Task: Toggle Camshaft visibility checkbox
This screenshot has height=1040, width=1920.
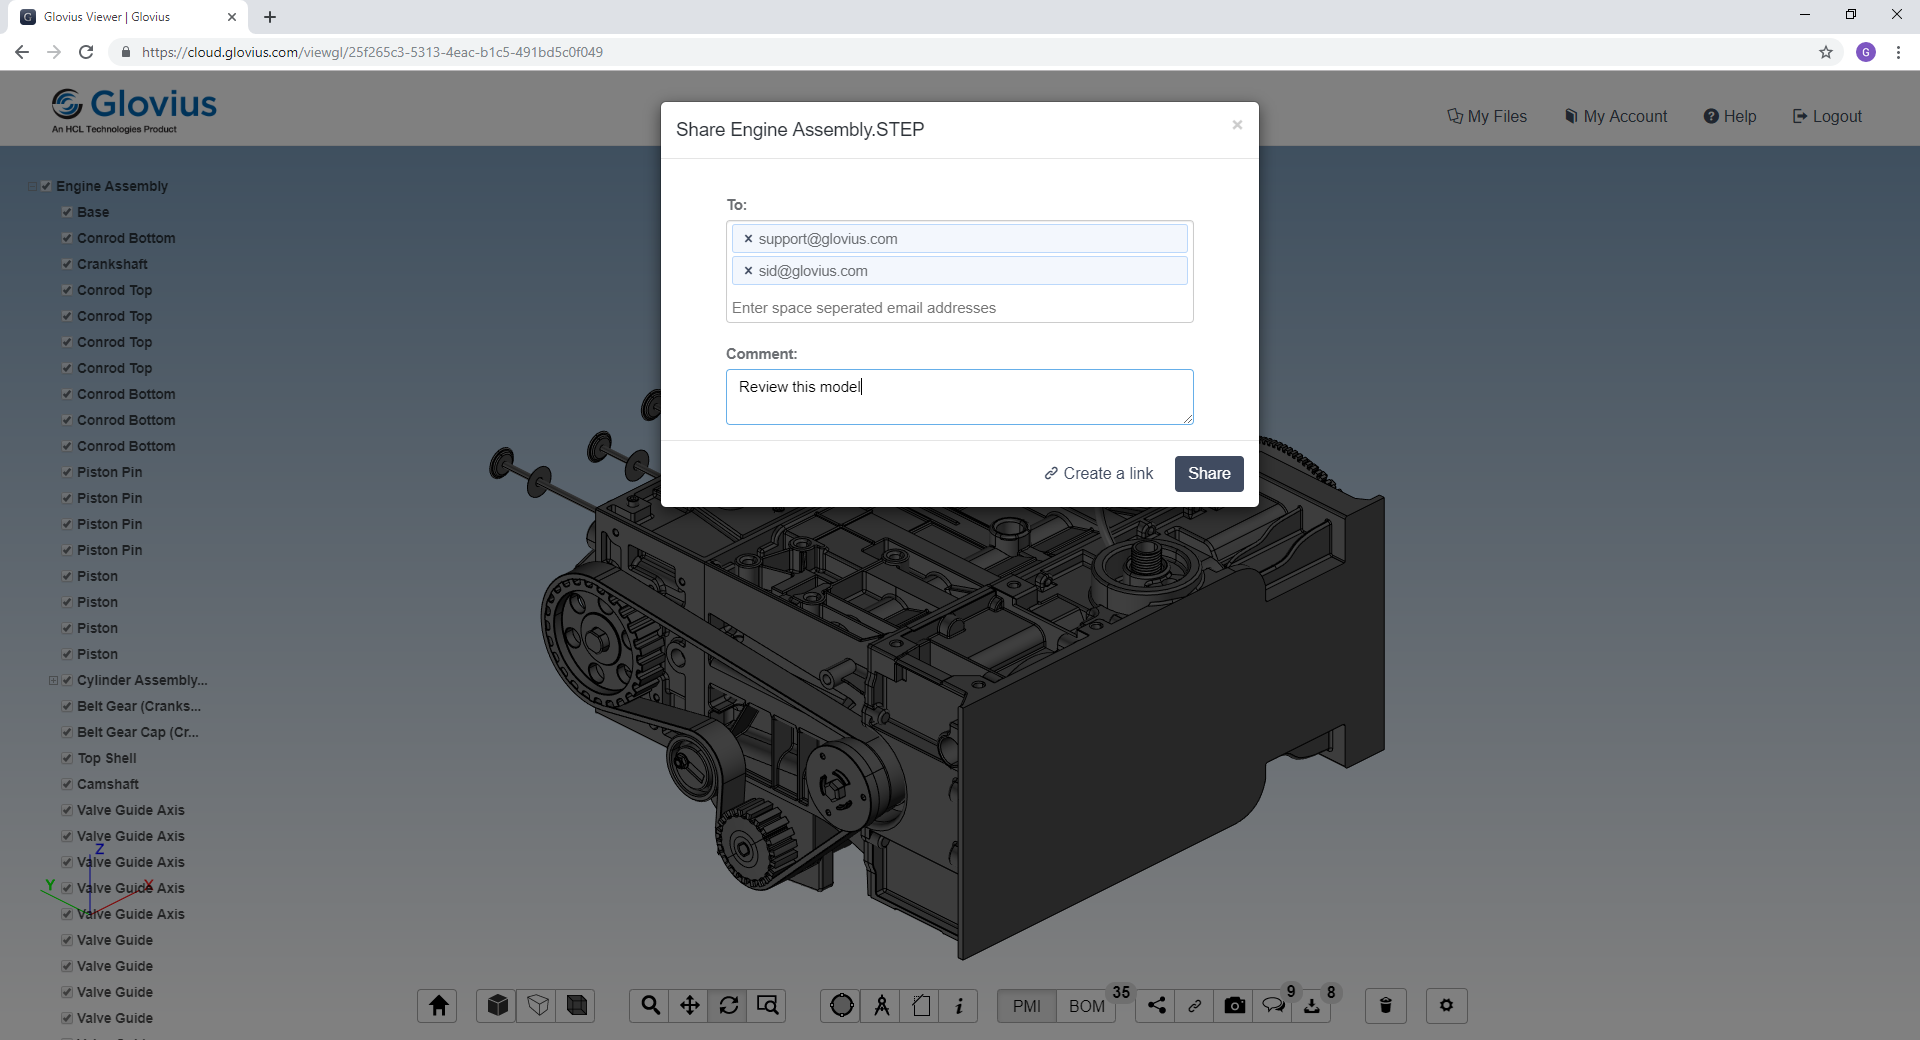Action: tap(67, 784)
